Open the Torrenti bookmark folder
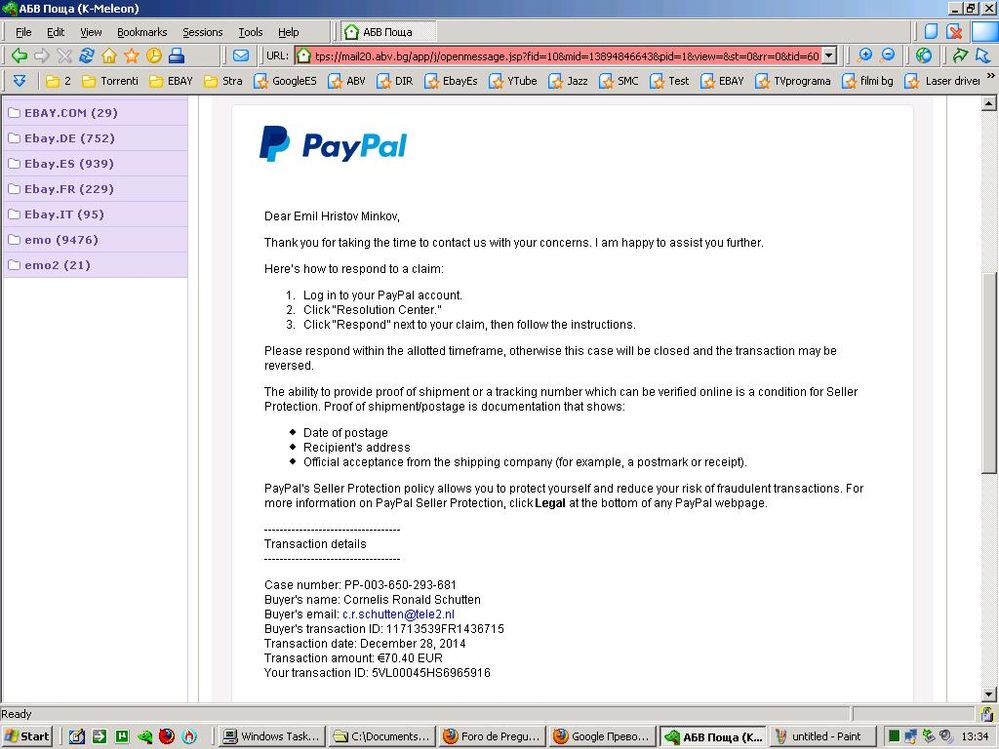 pos(111,81)
